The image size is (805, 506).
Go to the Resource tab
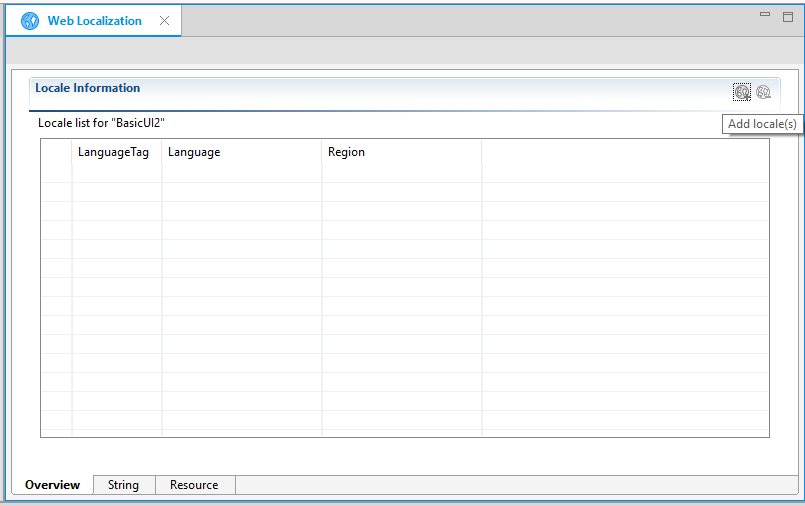pyautogui.click(x=194, y=485)
